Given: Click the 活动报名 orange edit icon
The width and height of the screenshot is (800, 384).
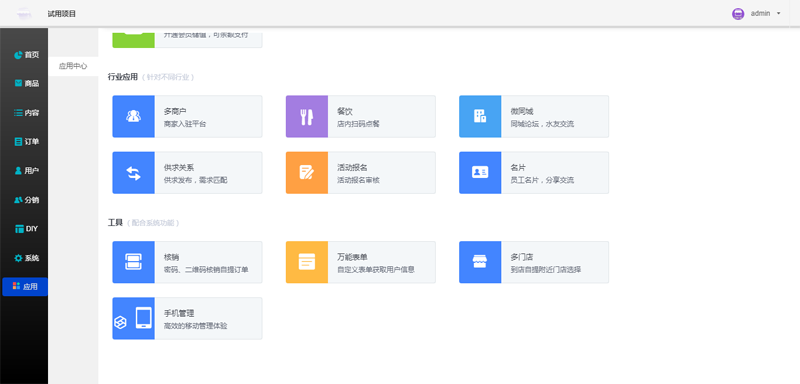Looking at the screenshot, I should click(x=307, y=172).
